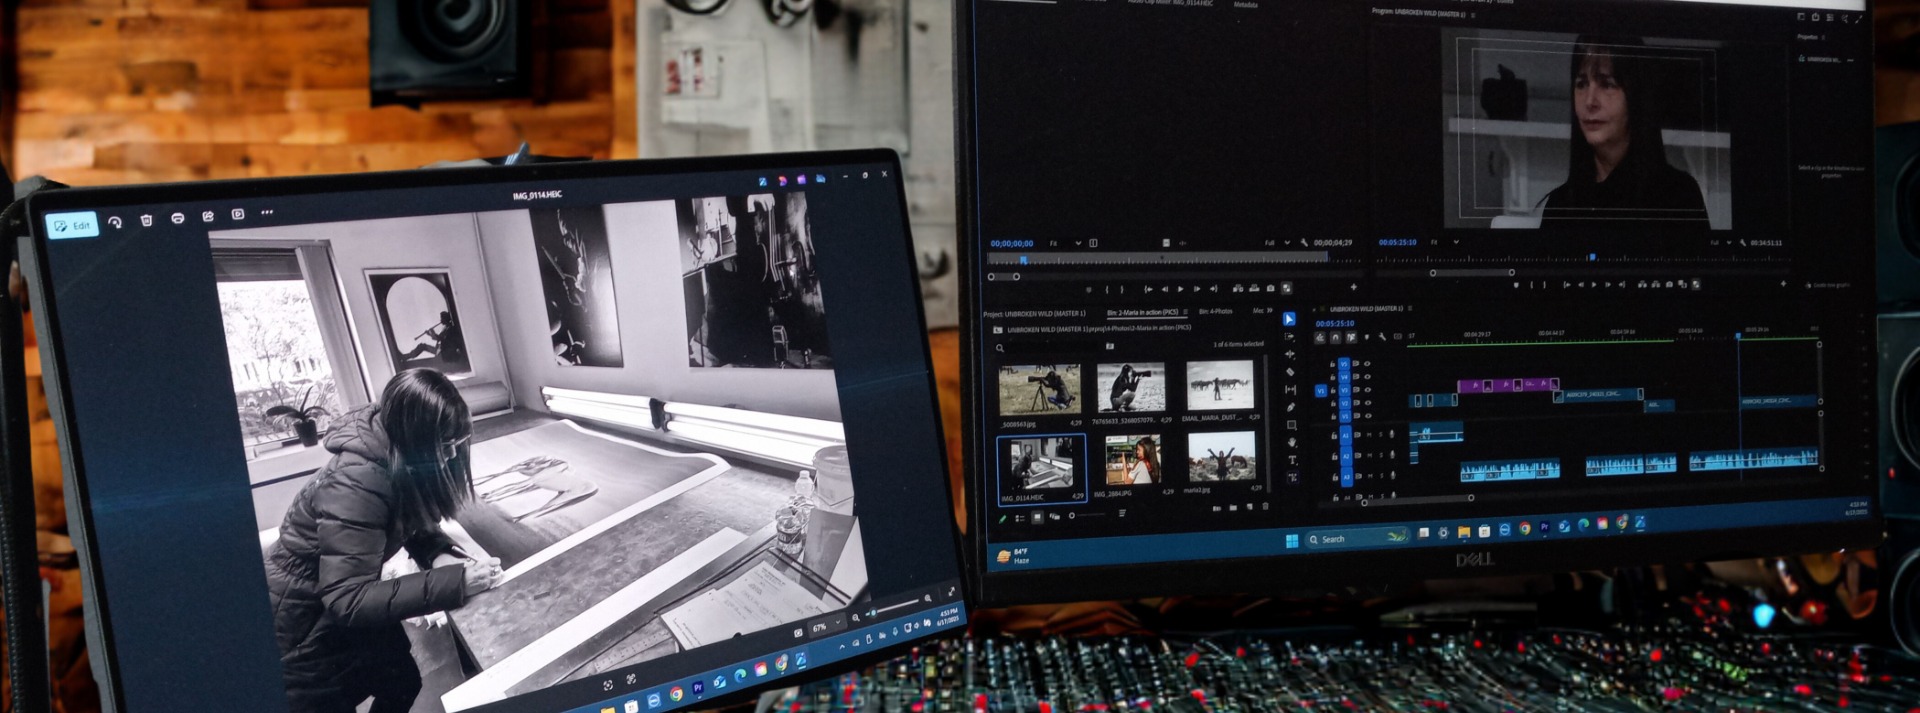The height and width of the screenshot is (713, 1920).
Task: Export frame from Source monitor camera icon
Action: tap(1270, 288)
